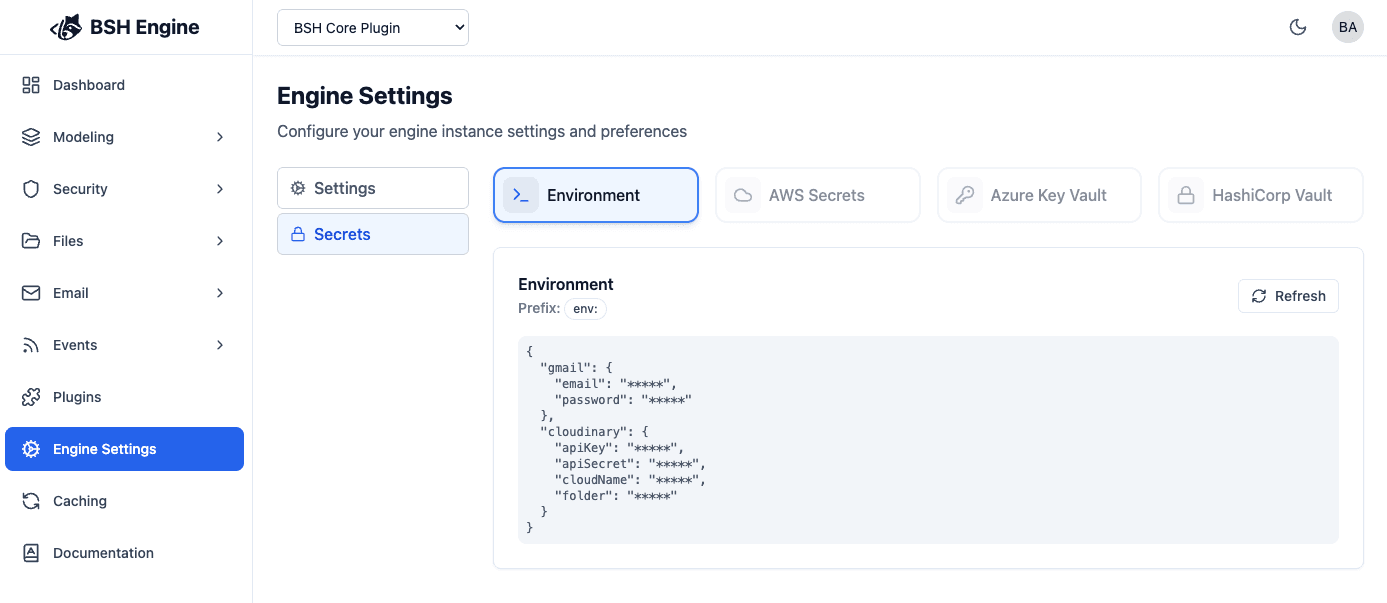Open the BSH Core Plugin dropdown

pyautogui.click(x=372, y=28)
